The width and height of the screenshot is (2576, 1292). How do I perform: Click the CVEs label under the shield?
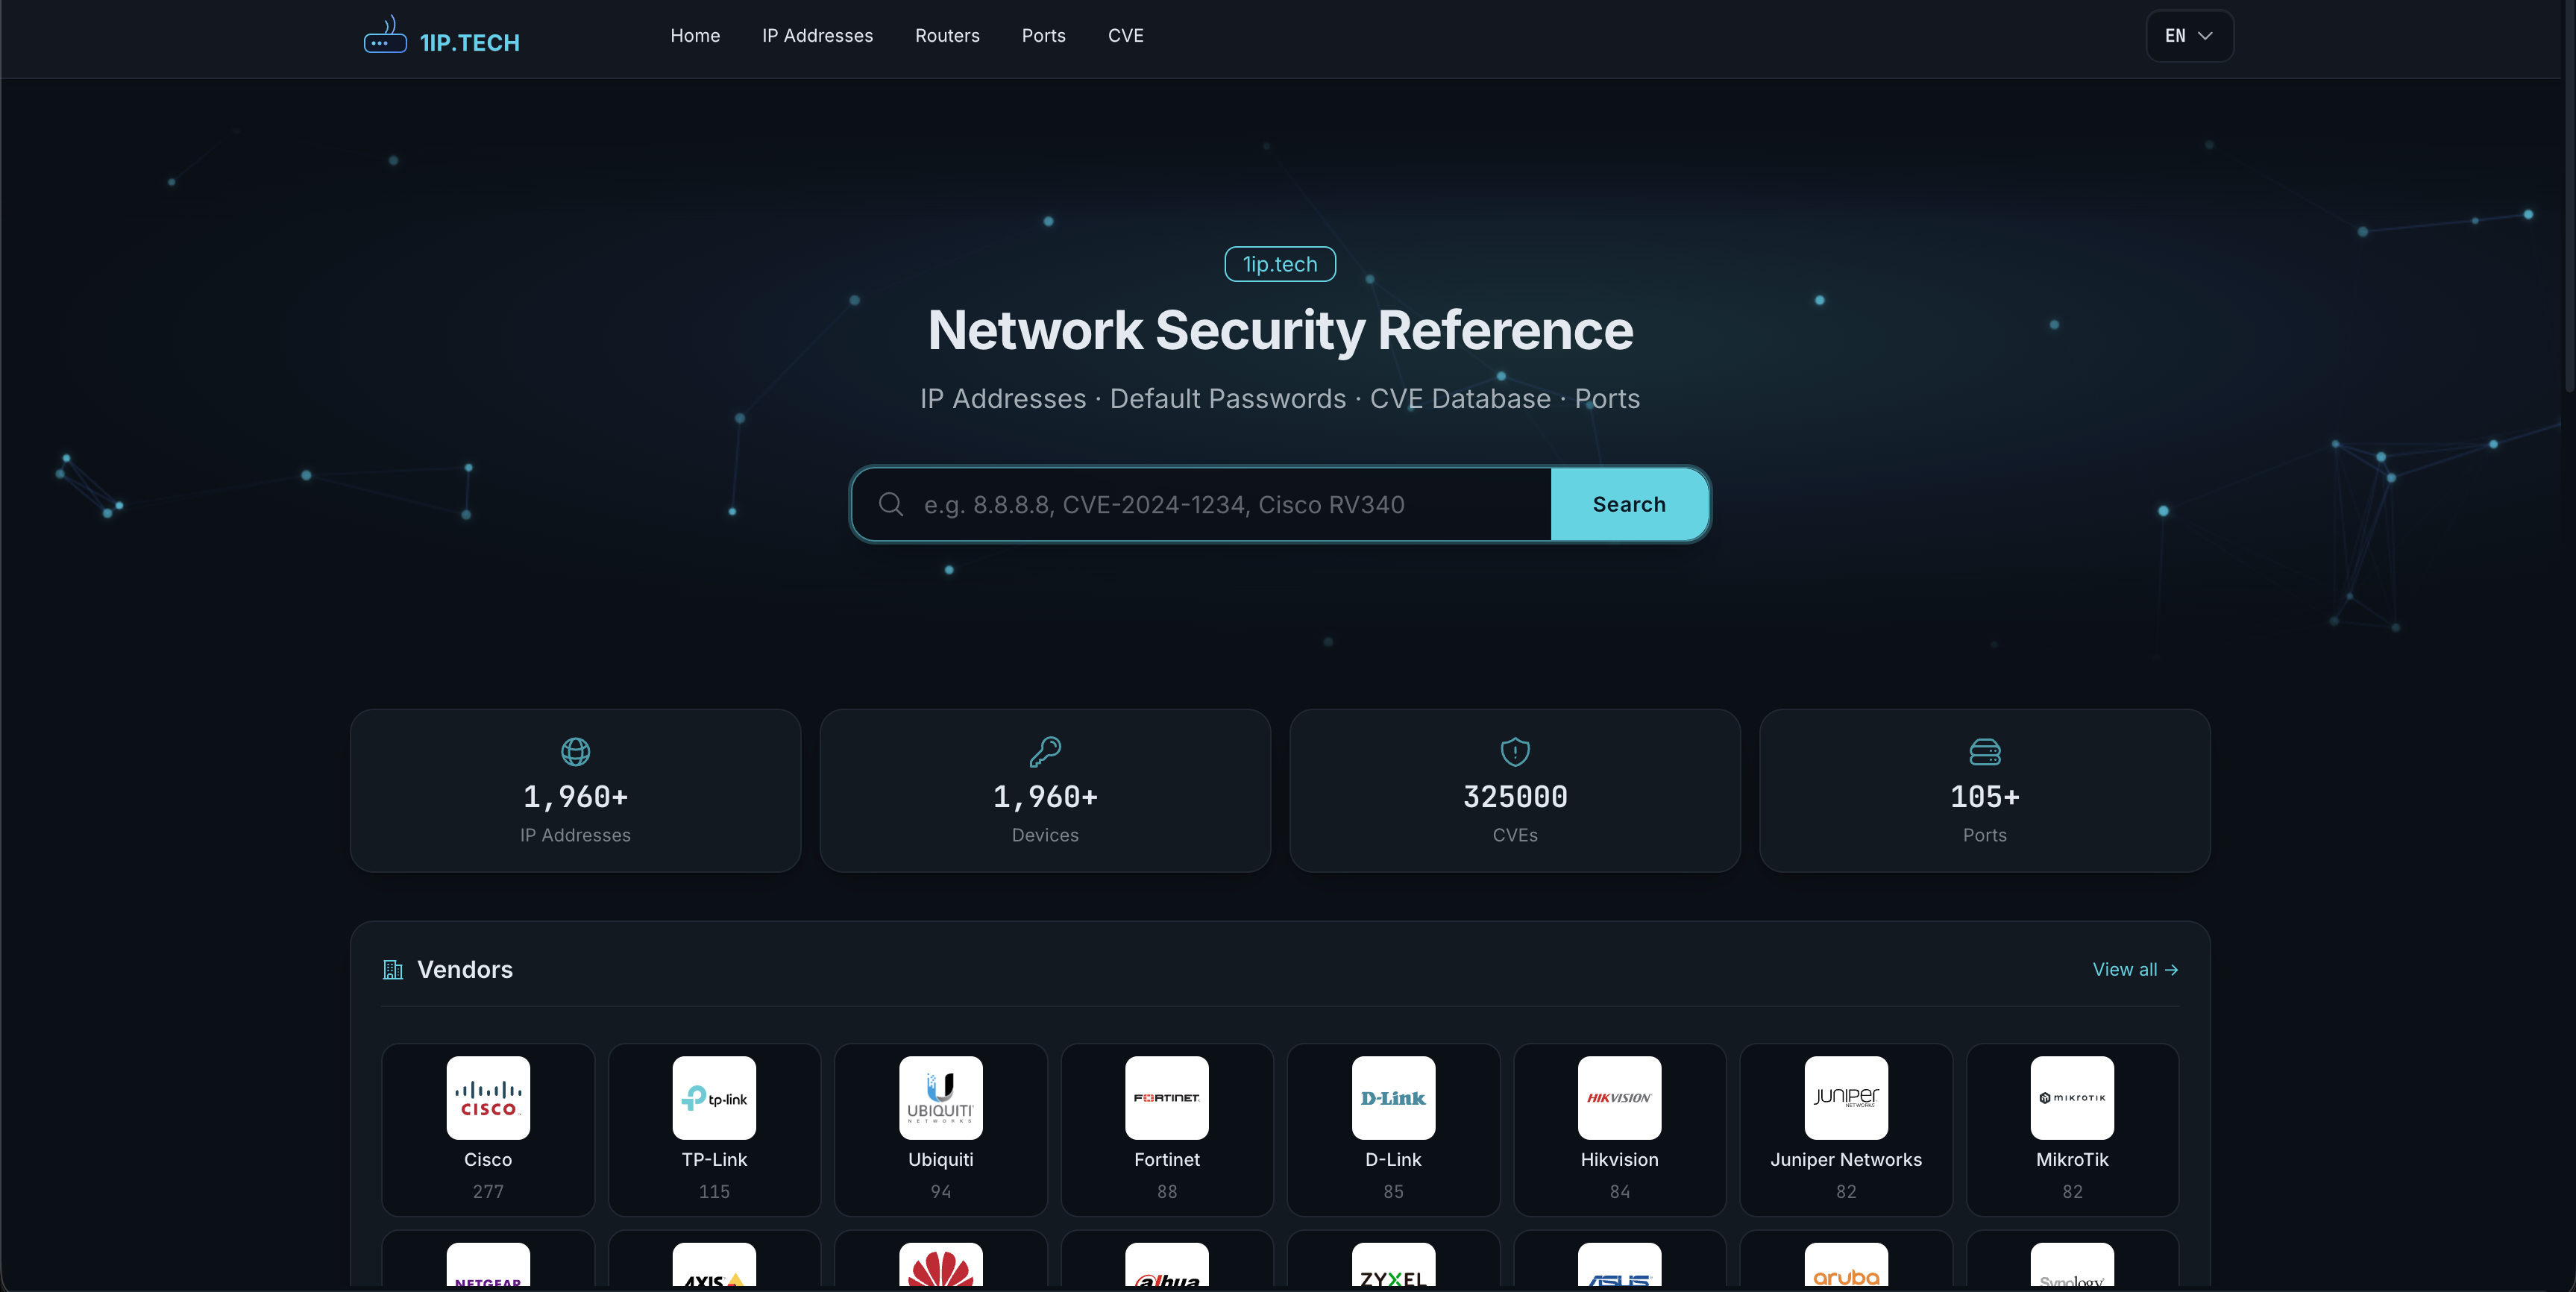pos(1515,835)
